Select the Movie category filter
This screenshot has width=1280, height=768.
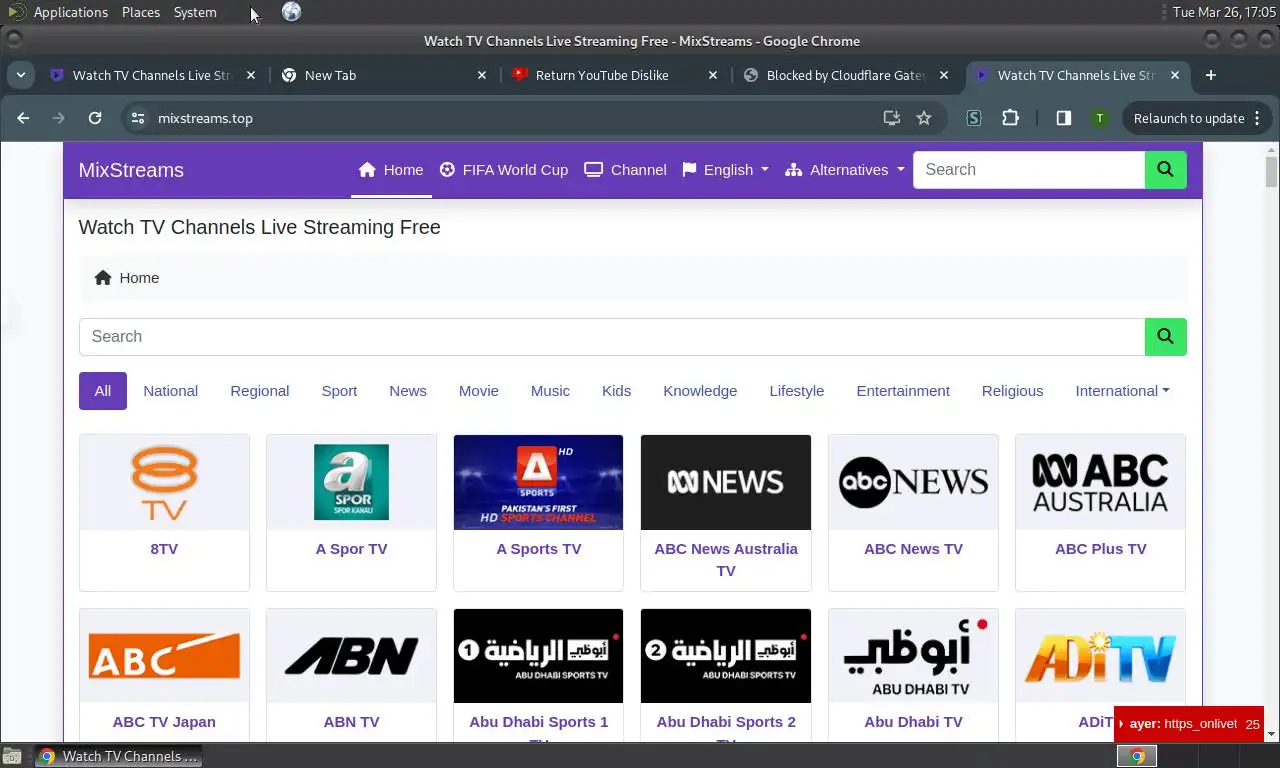tap(479, 391)
